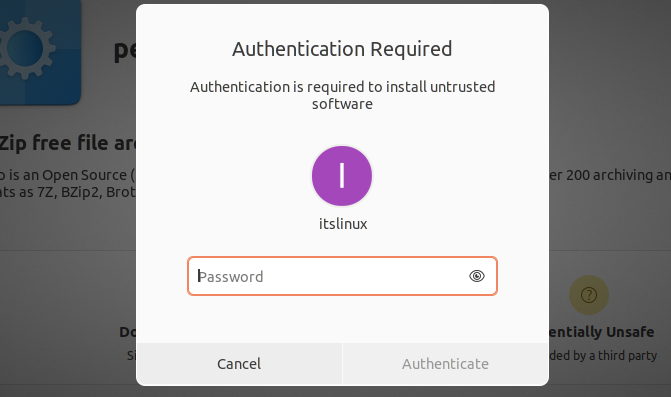Click the yellow question mark safety icon

589,295
